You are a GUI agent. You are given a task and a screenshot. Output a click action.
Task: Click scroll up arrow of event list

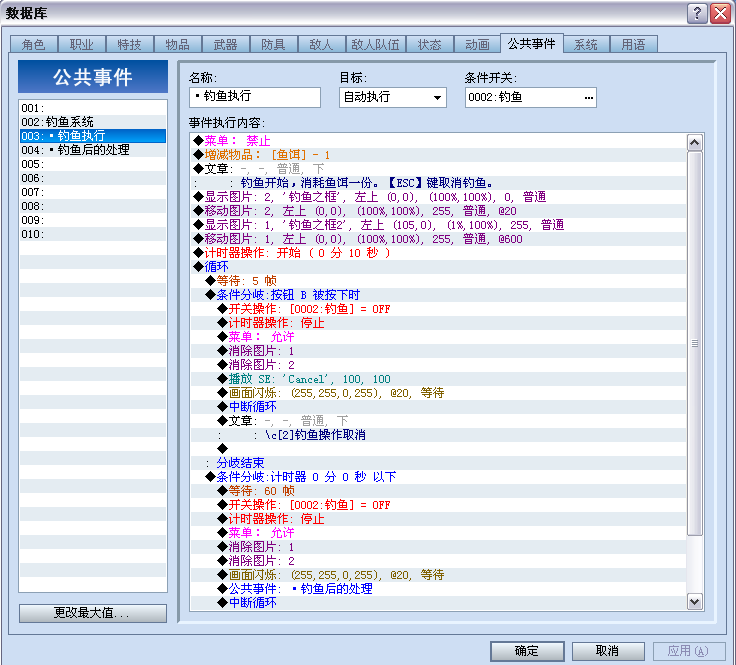click(695, 142)
